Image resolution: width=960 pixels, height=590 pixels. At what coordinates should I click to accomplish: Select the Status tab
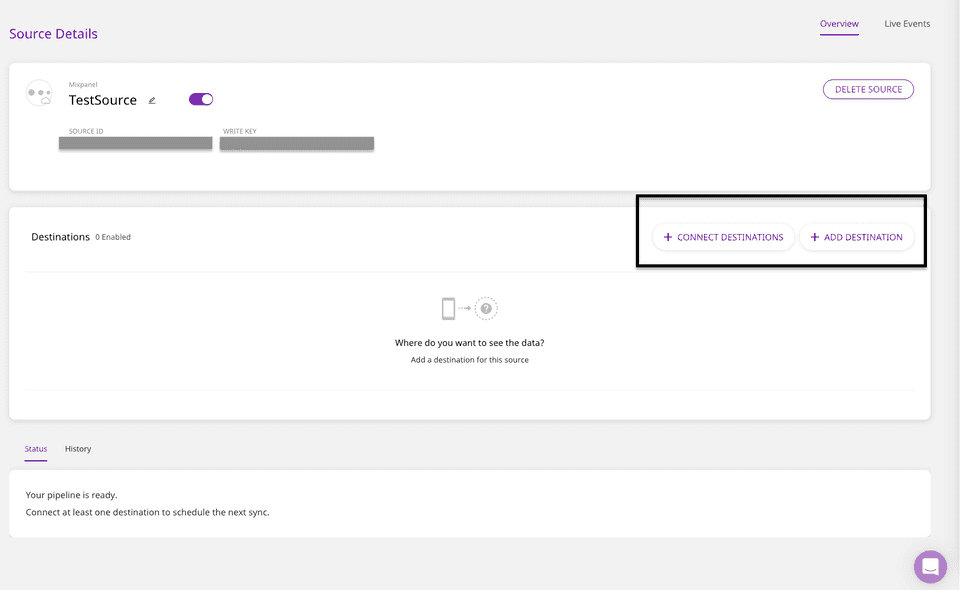click(35, 448)
